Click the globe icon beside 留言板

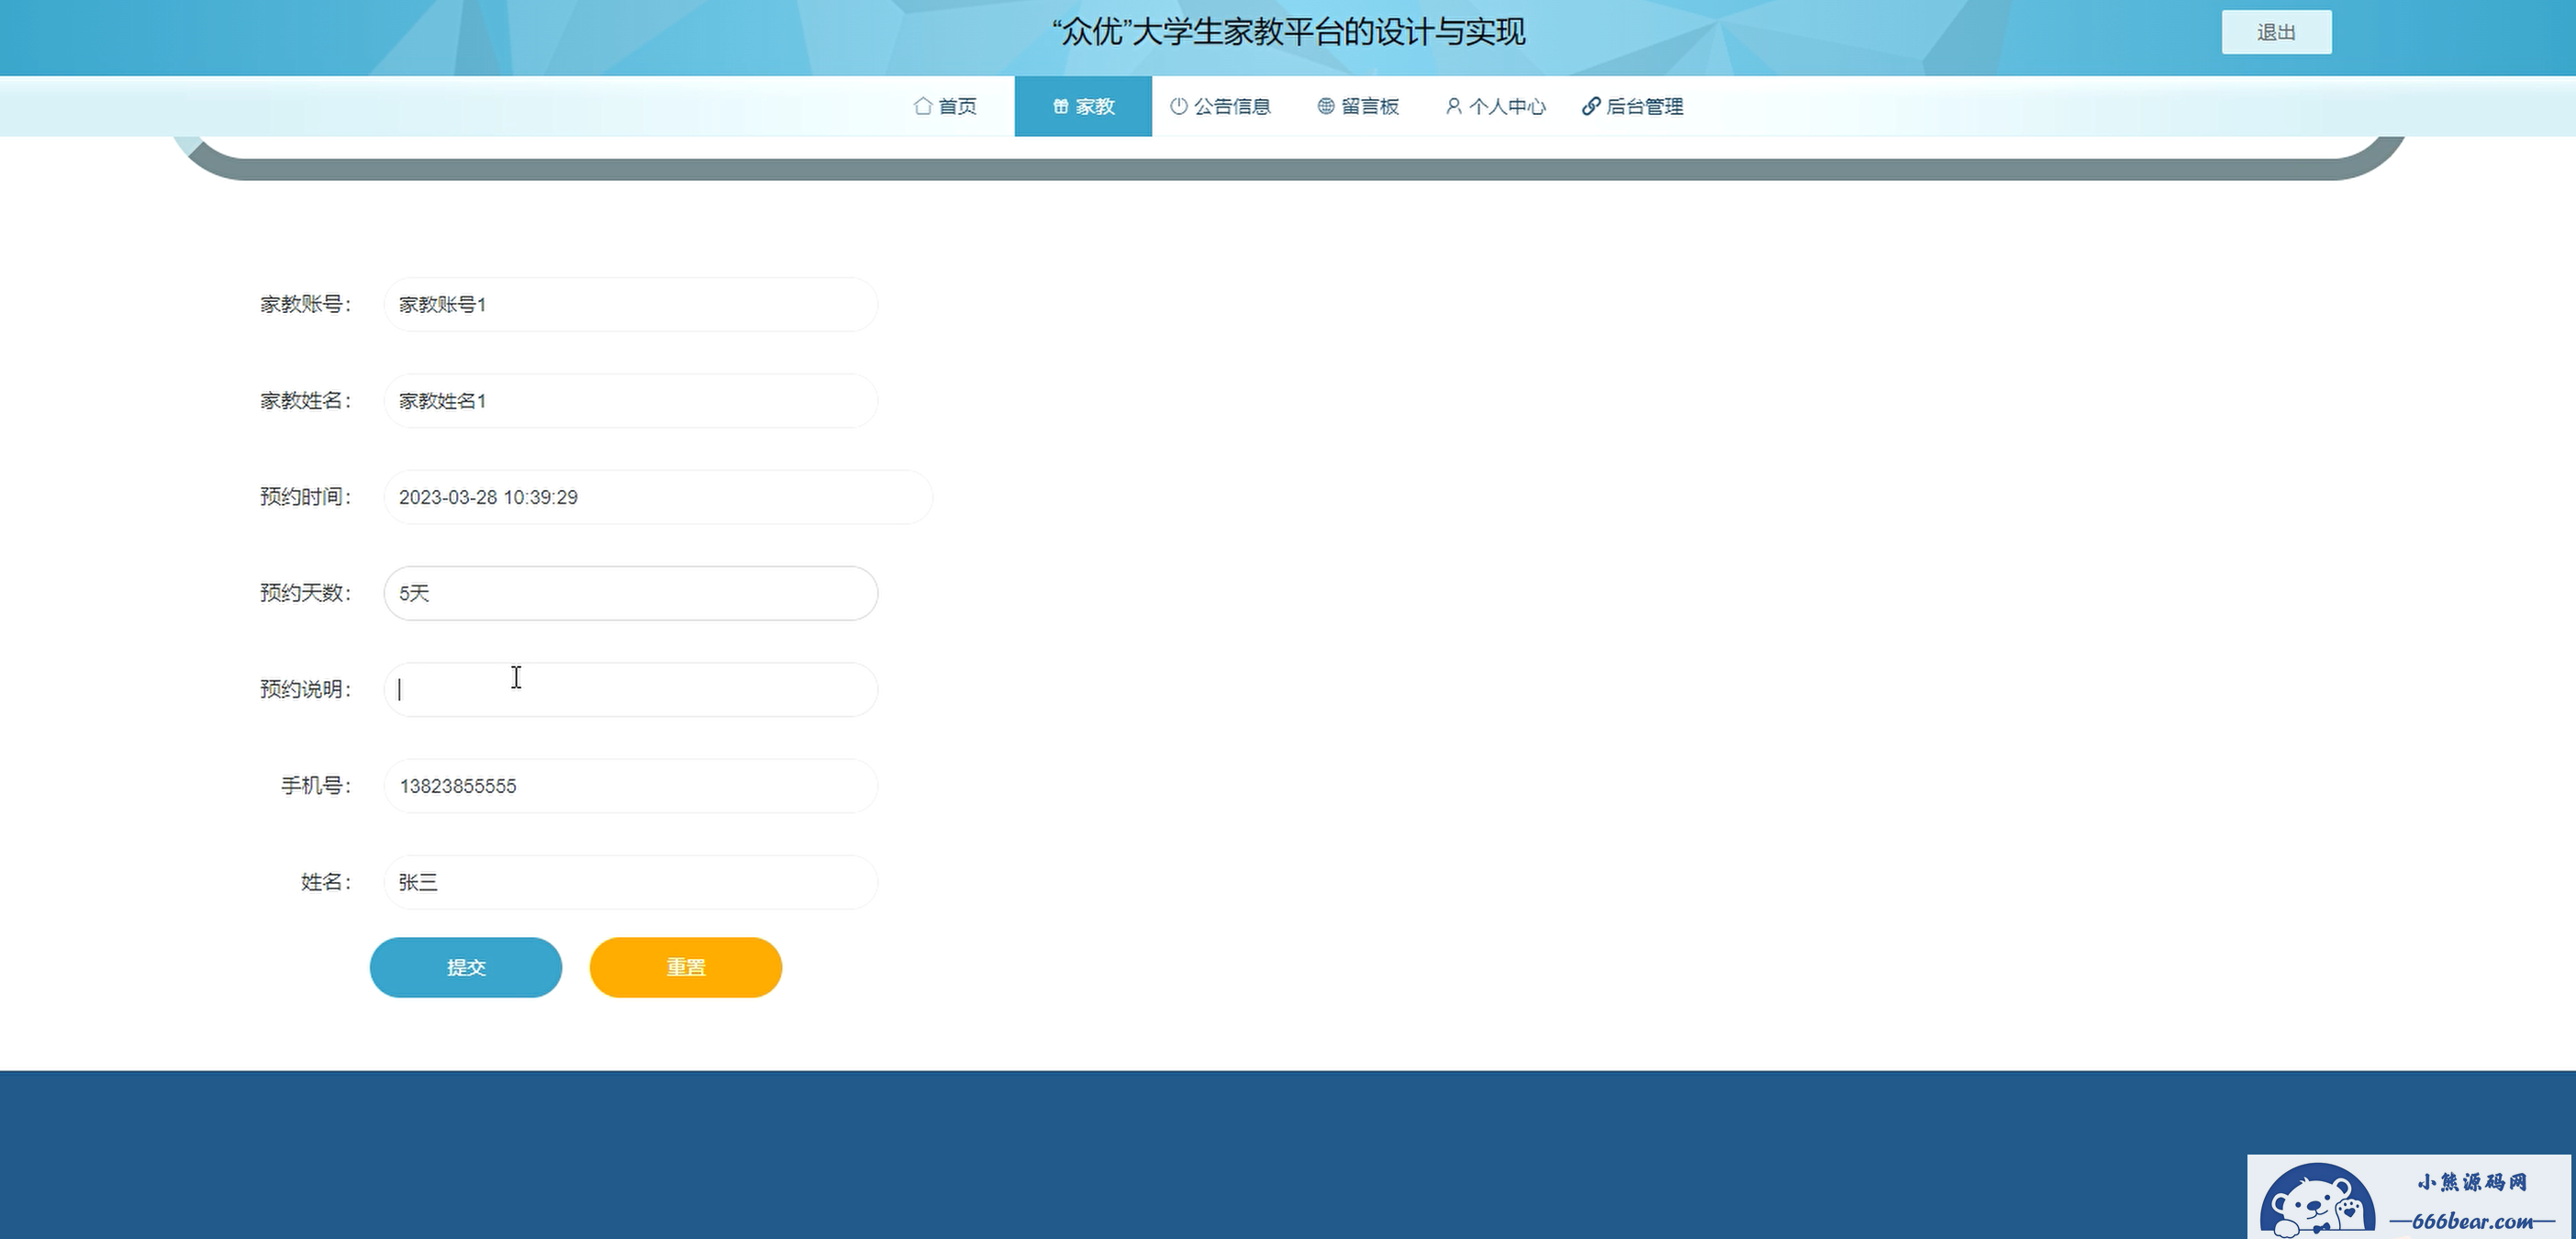(1326, 106)
